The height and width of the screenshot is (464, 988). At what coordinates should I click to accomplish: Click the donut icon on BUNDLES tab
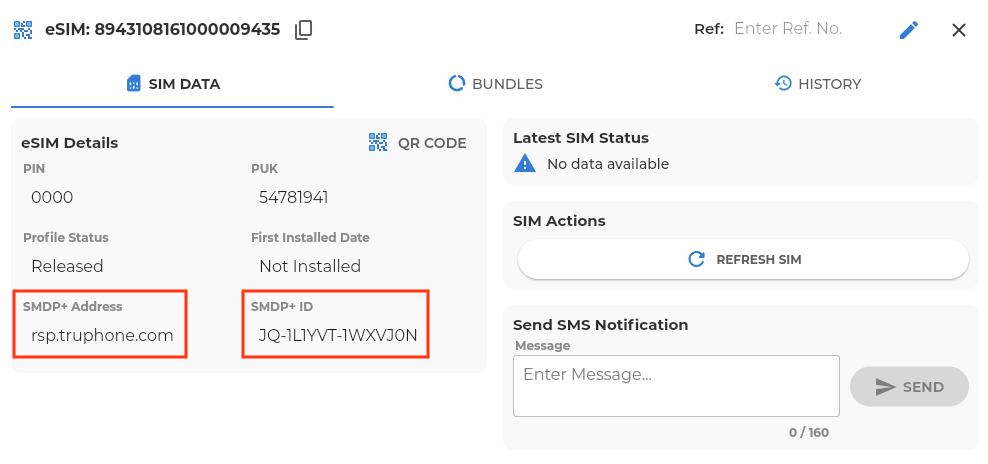coord(456,83)
